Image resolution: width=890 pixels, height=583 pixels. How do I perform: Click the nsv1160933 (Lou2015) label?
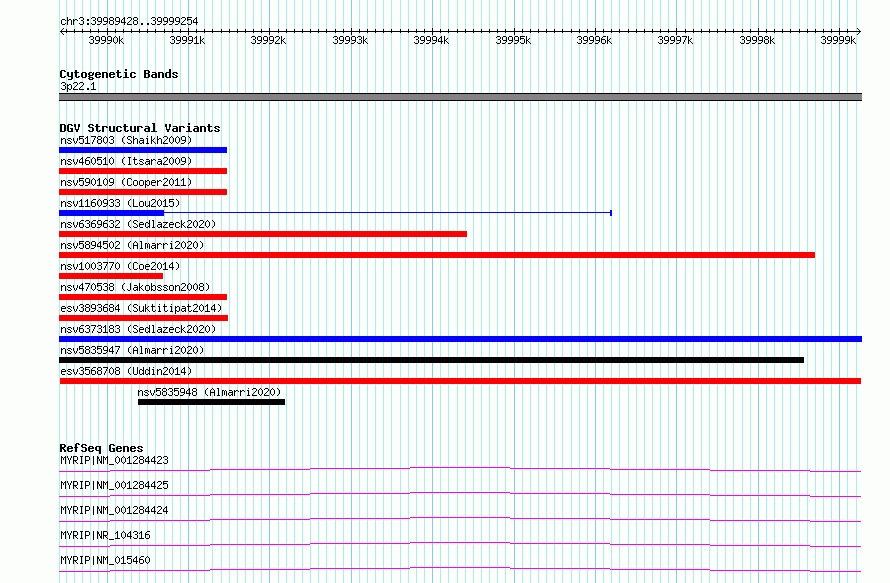point(120,203)
